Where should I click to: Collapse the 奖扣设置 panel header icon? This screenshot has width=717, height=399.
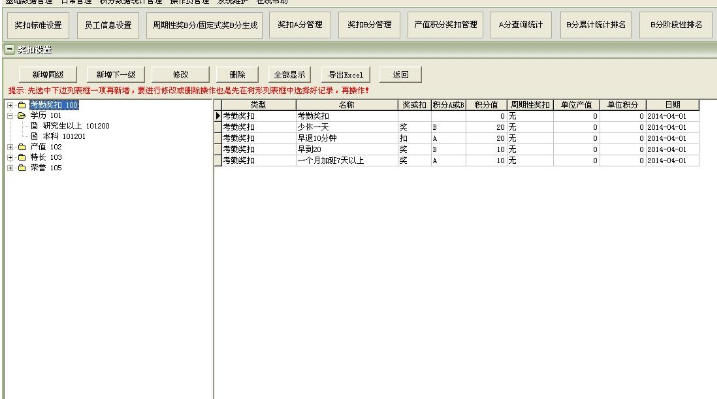pyautogui.click(x=9, y=49)
